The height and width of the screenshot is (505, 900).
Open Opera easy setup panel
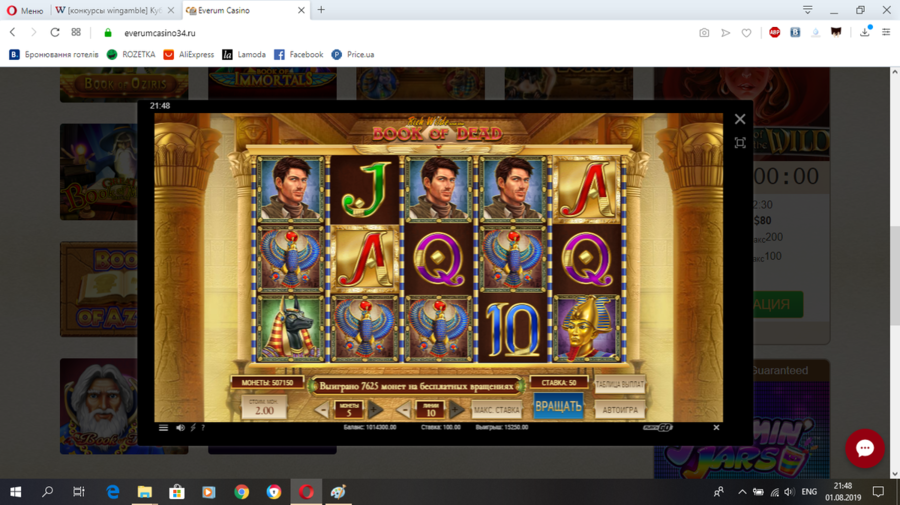886,33
